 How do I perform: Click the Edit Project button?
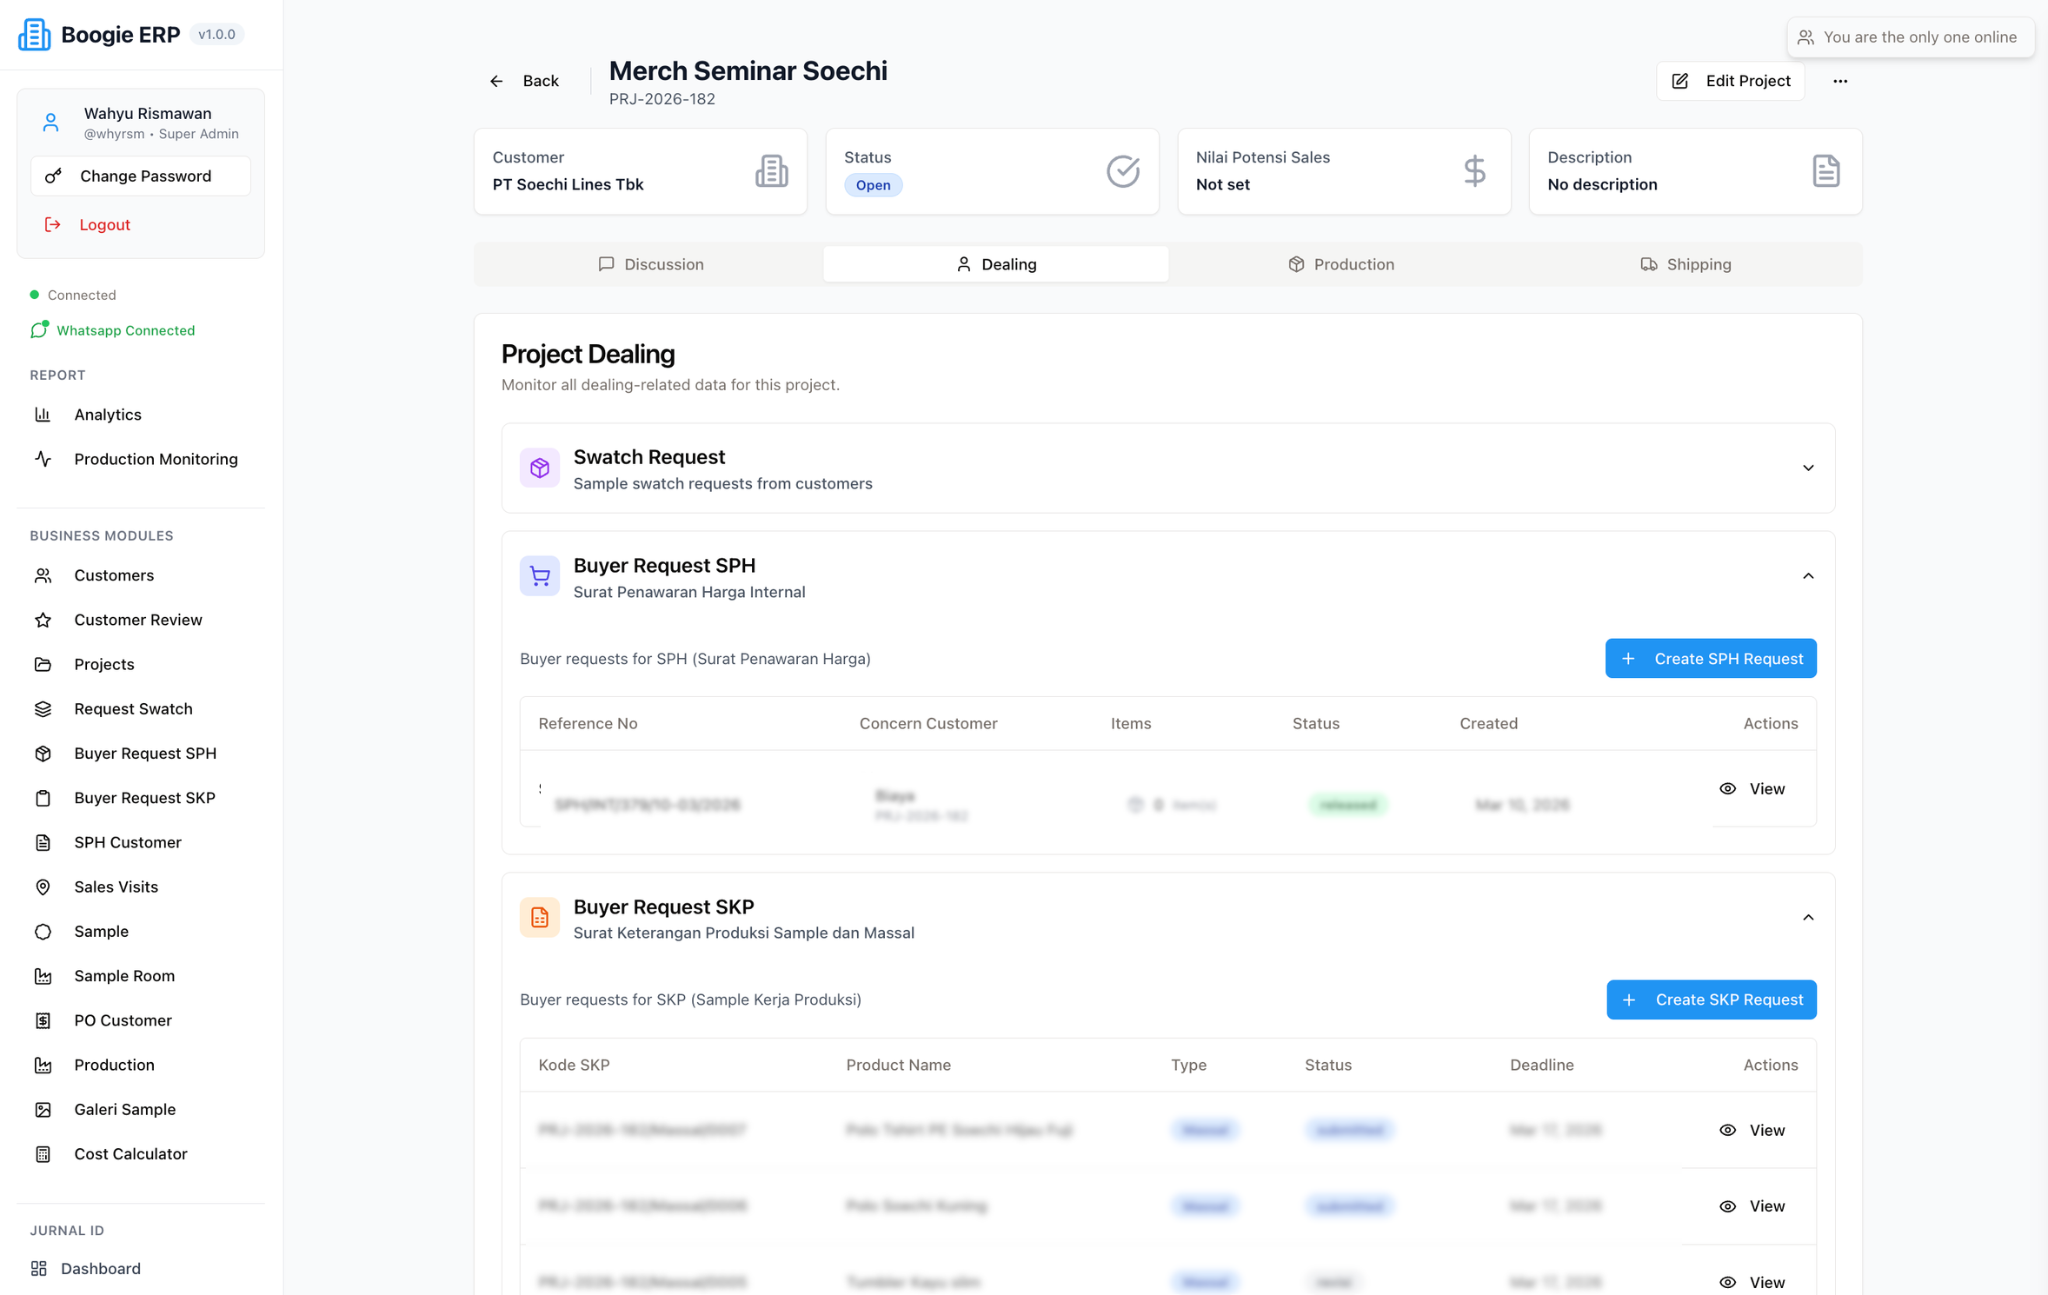[1730, 81]
